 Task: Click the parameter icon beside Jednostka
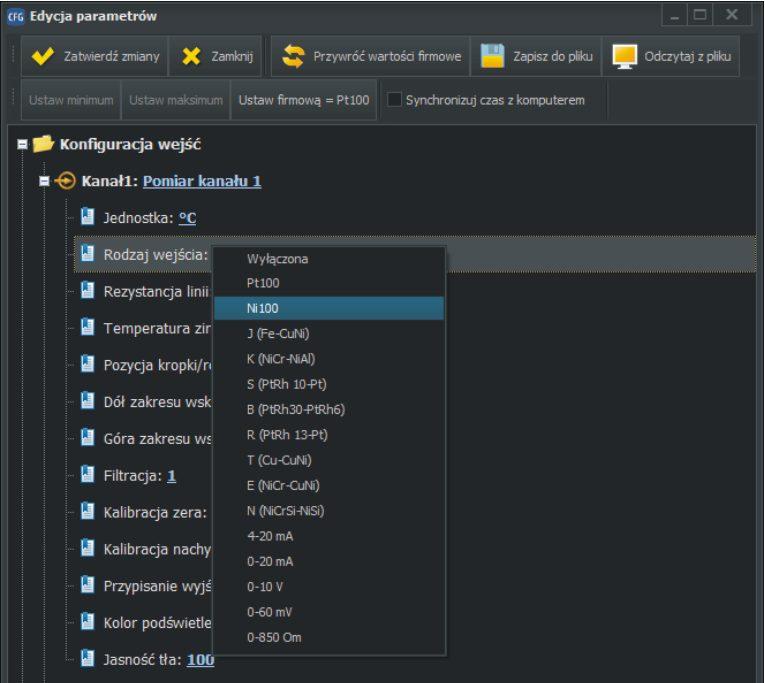tap(87, 216)
